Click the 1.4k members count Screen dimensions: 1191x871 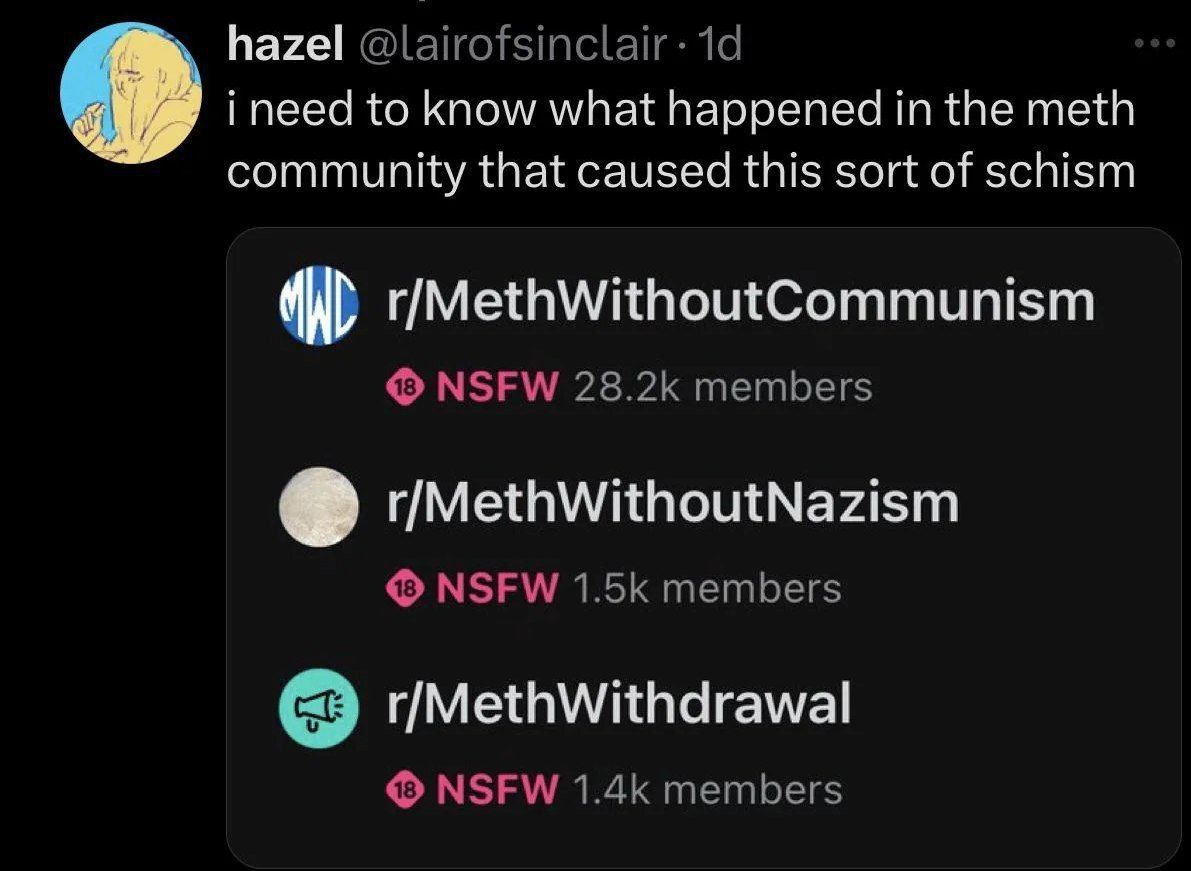click(708, 791)
